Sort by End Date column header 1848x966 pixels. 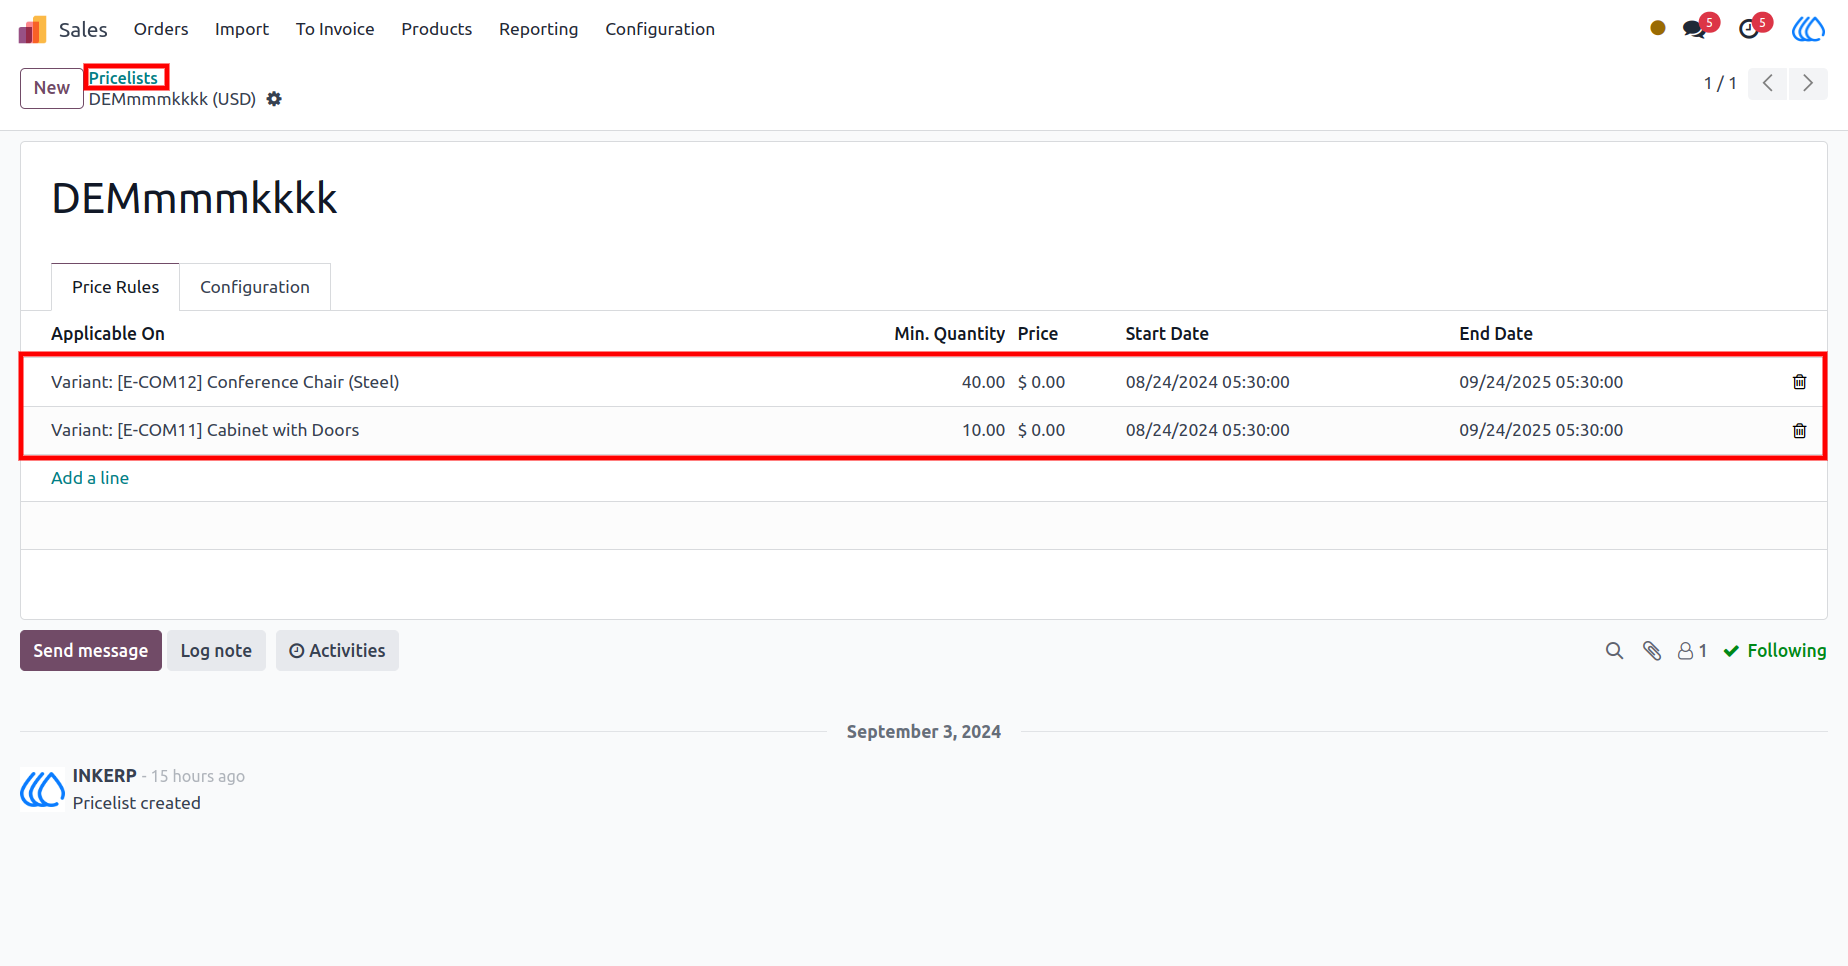(x=1496, y=334)
